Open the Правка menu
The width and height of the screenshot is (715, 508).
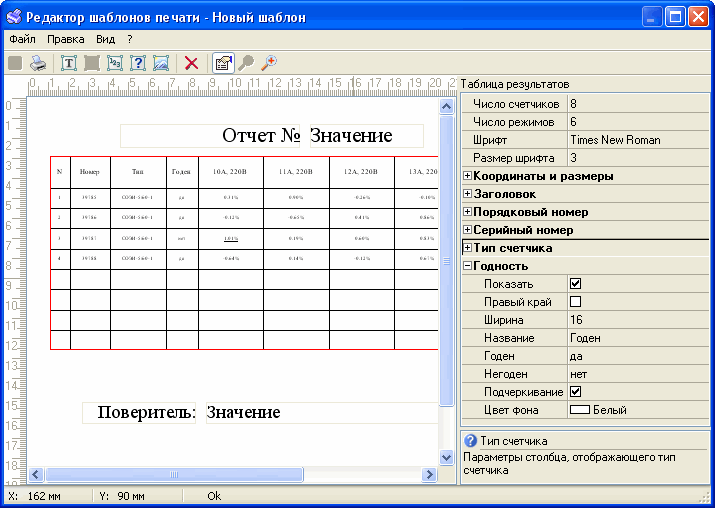pos(66,39)
